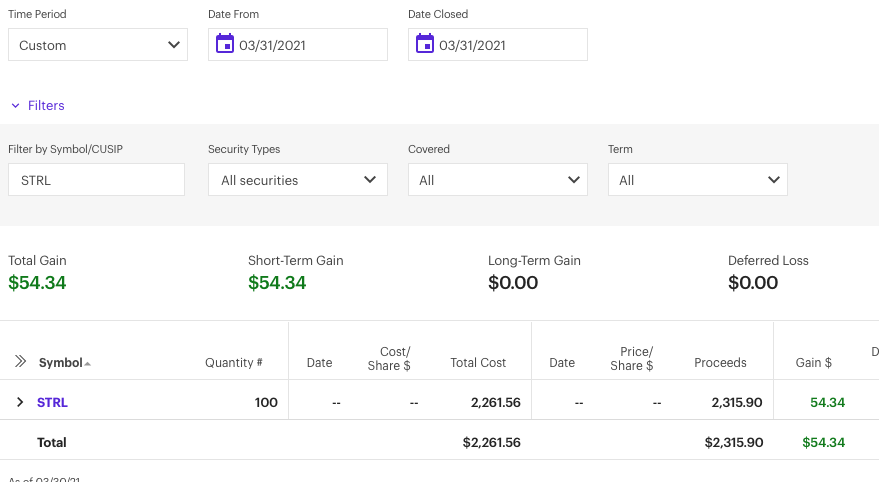879x482 pixels.
Task: Open the Time Period dropdown
Action: pyautogui.click(x=98, y=45)
